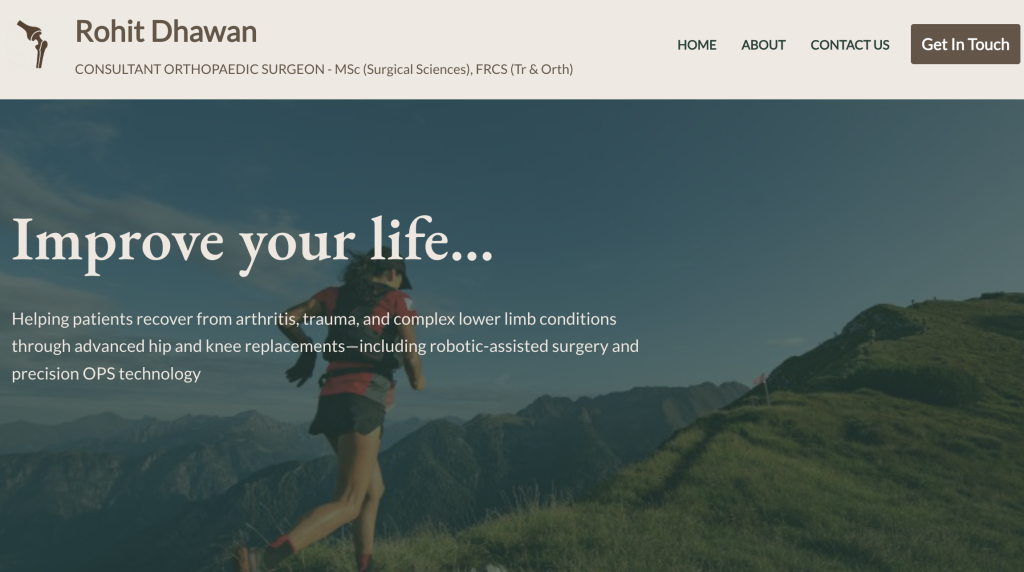Click the runner's black glove
Screen dimensions: 1024x572
(301, 368)
